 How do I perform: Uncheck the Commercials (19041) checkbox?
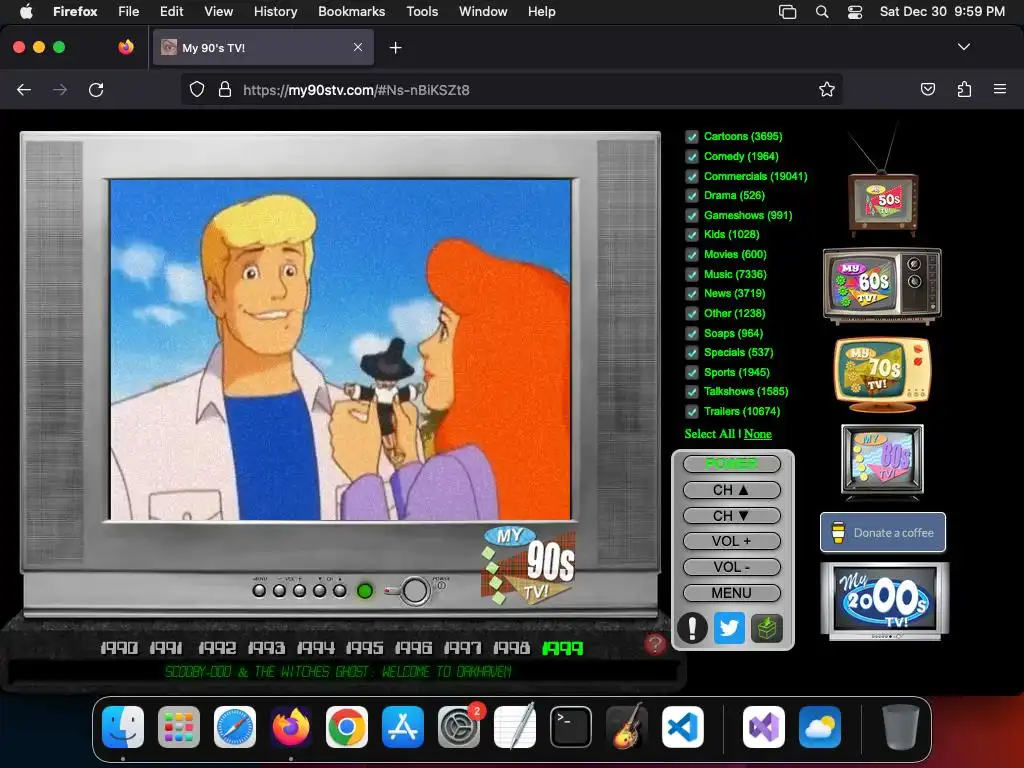point(692,176)
